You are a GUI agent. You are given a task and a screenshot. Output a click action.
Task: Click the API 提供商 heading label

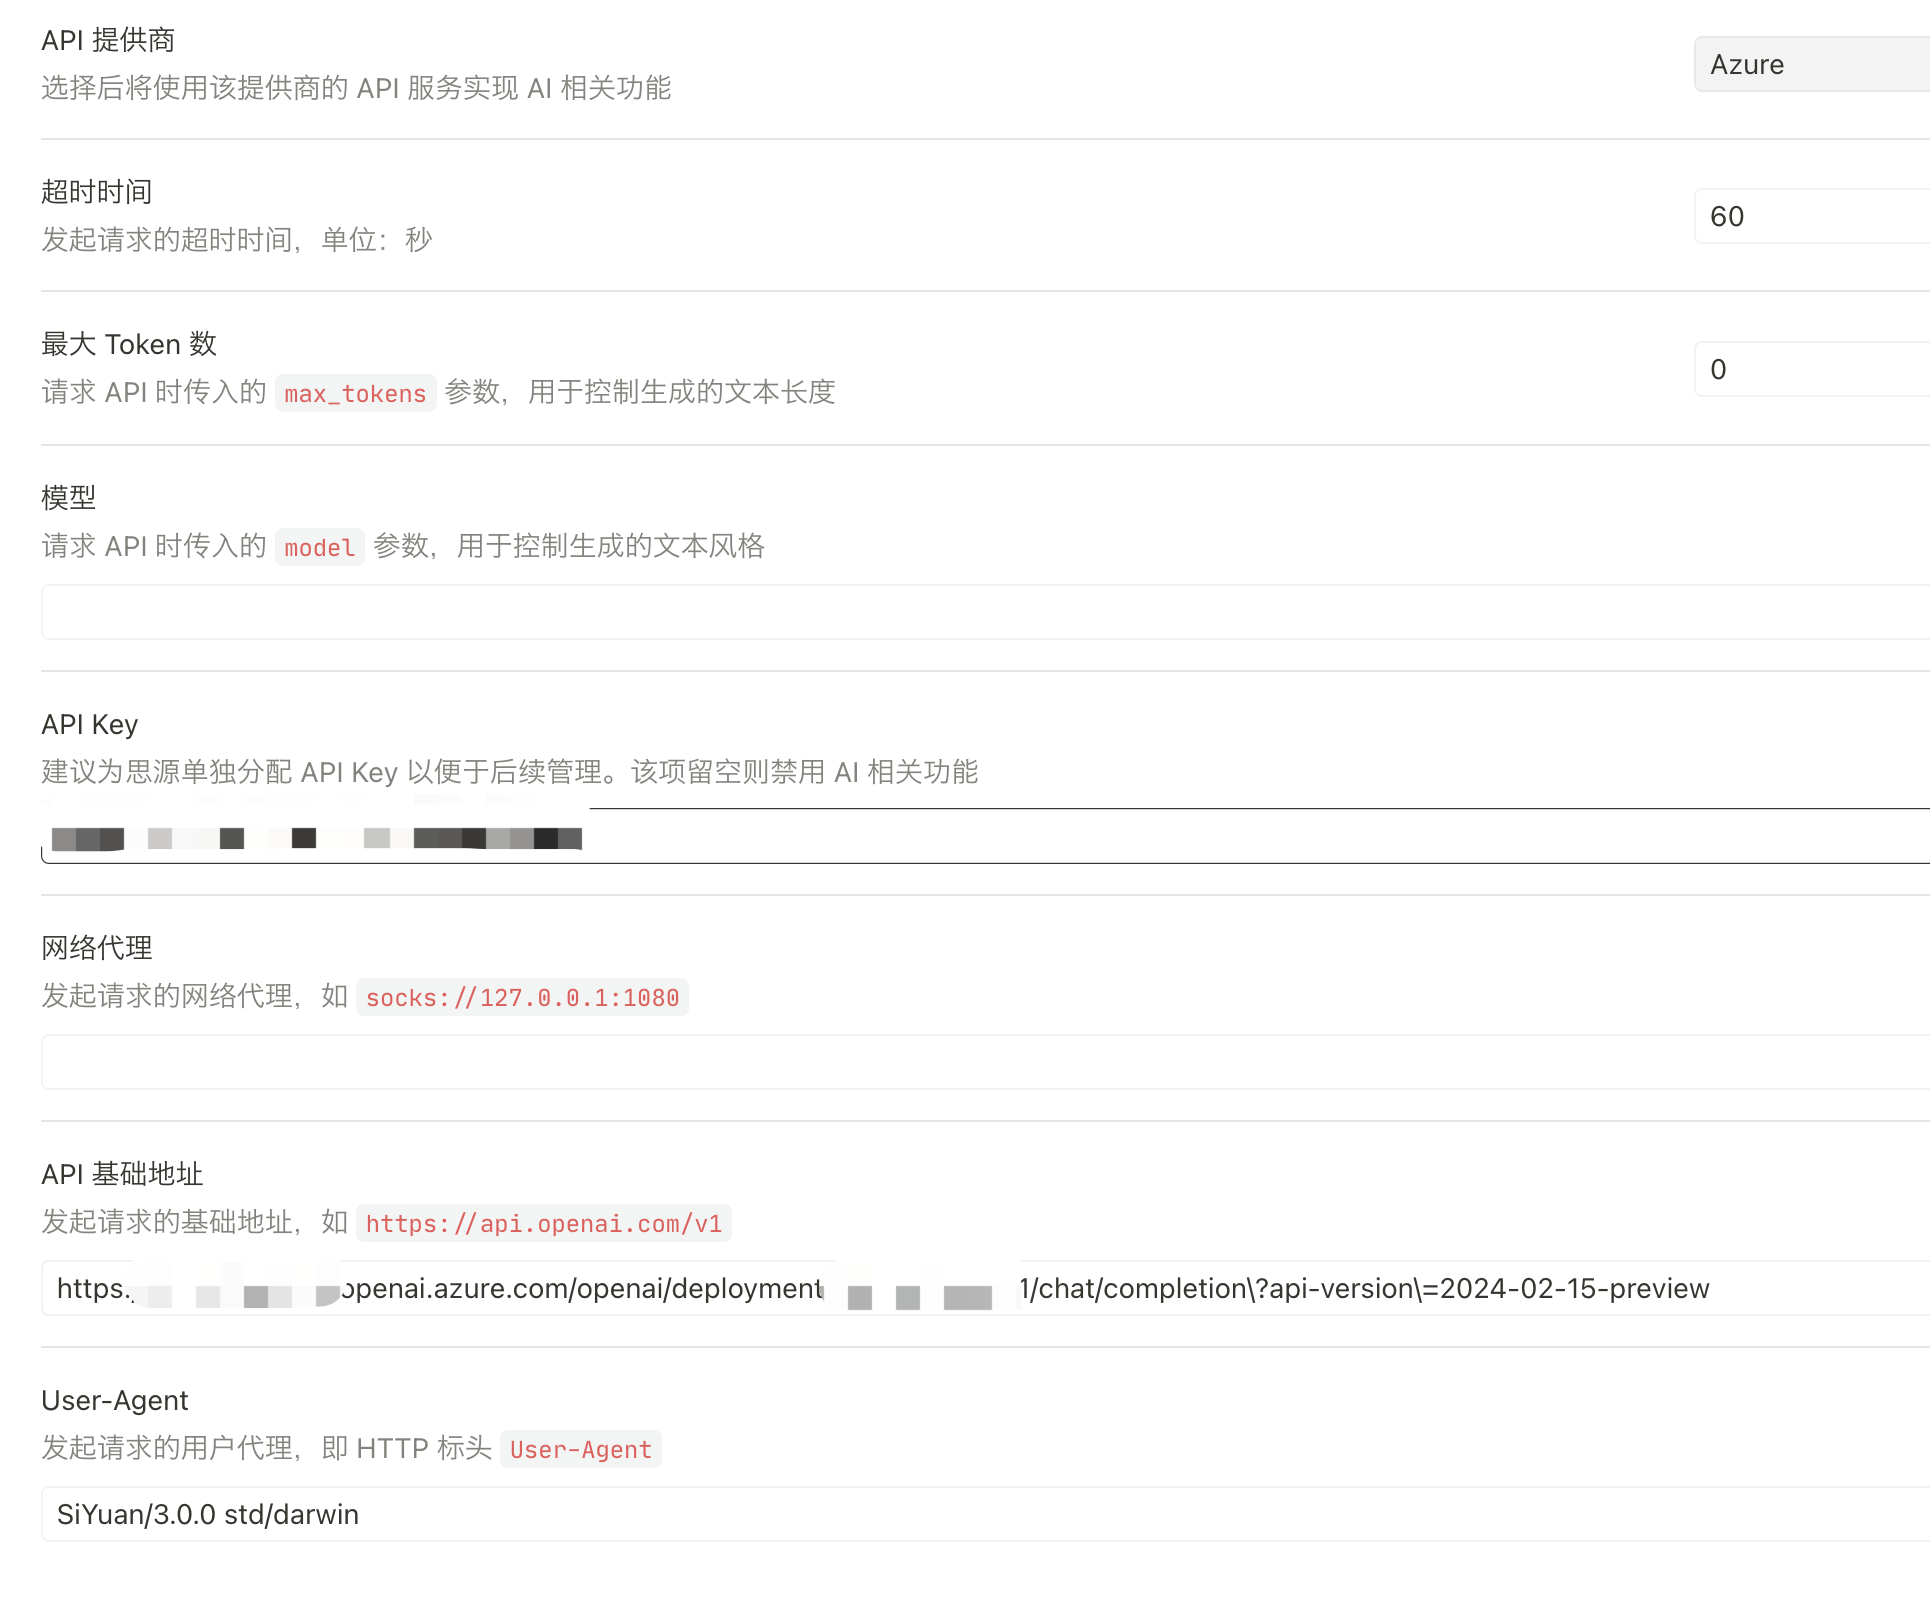tap(108, 40)
